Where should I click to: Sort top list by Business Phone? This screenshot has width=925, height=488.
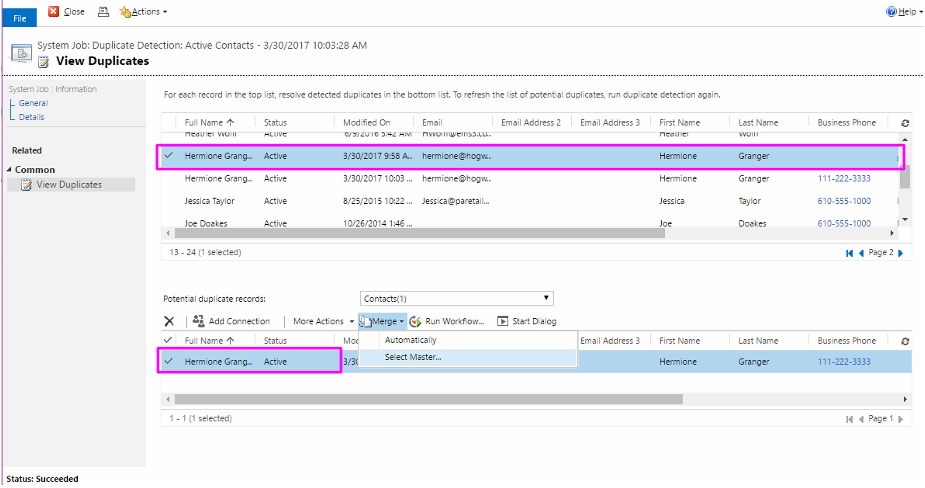tap(847, 122)
